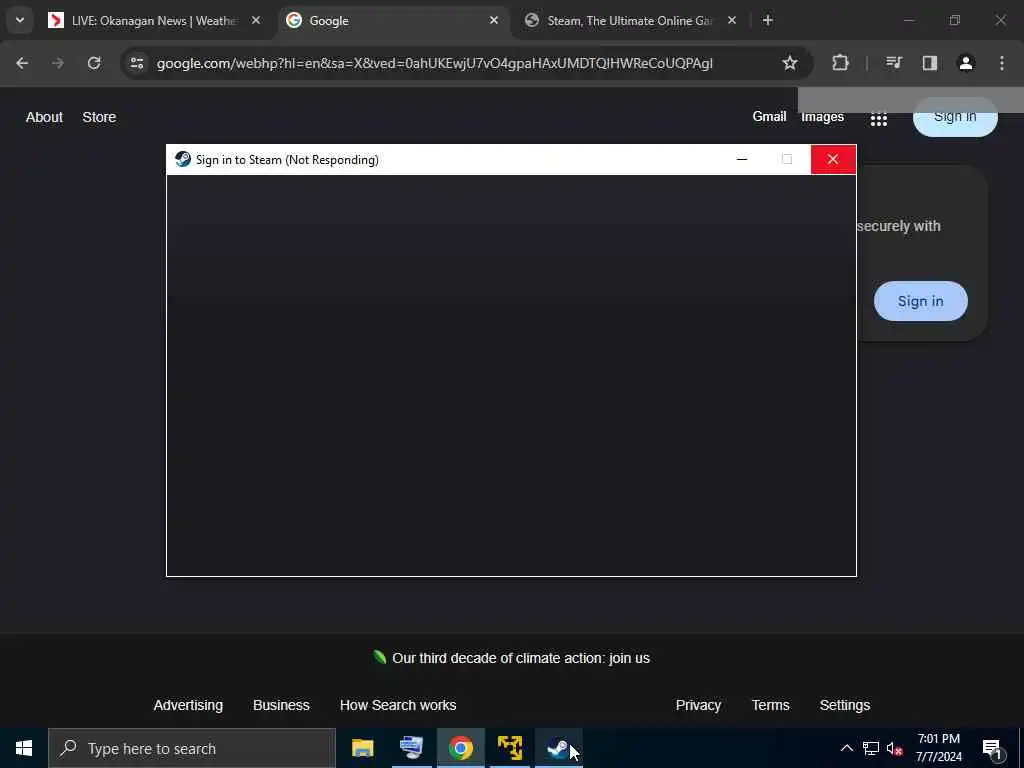This screenshot has width=1024, height=768.
Task: Open the Windows Start menu
Action: (x=24, y=748)
